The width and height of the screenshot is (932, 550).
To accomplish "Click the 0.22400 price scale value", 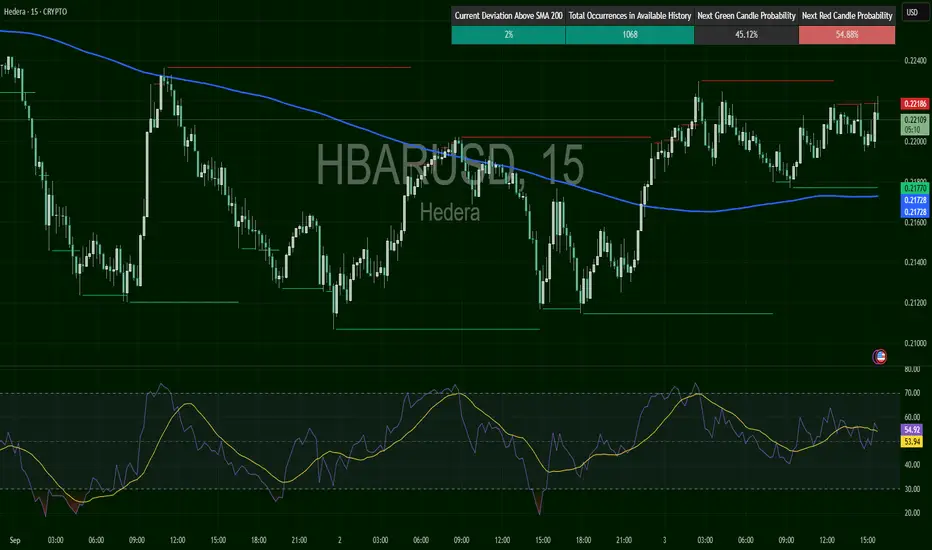I will pyautogui.click(x=915, y=61).
